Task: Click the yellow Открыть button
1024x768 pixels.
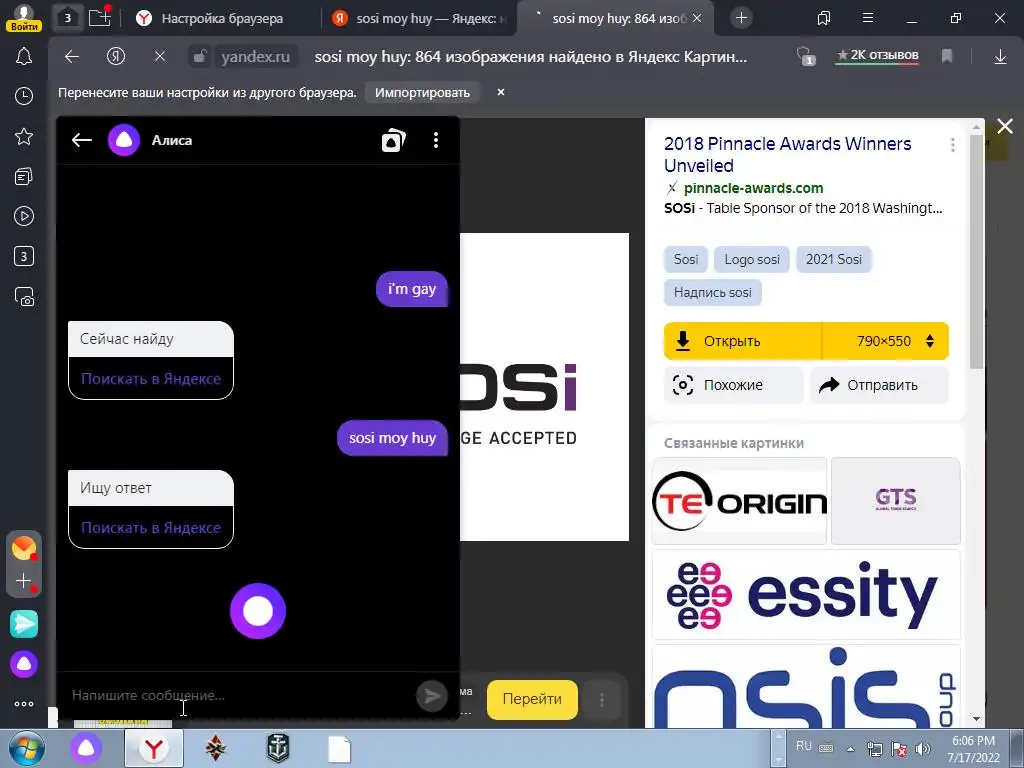Action: point(743,341)
